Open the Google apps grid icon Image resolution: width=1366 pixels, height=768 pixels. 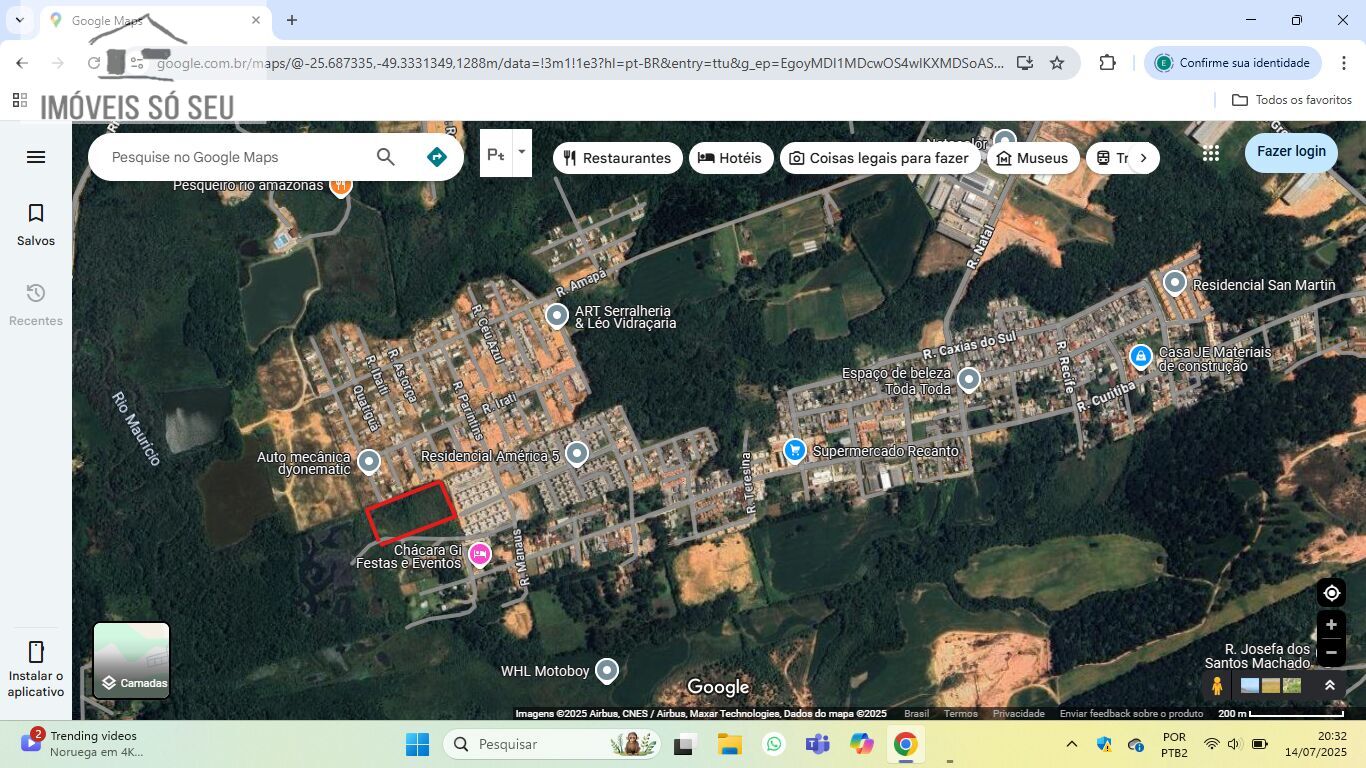point(1211,153)
